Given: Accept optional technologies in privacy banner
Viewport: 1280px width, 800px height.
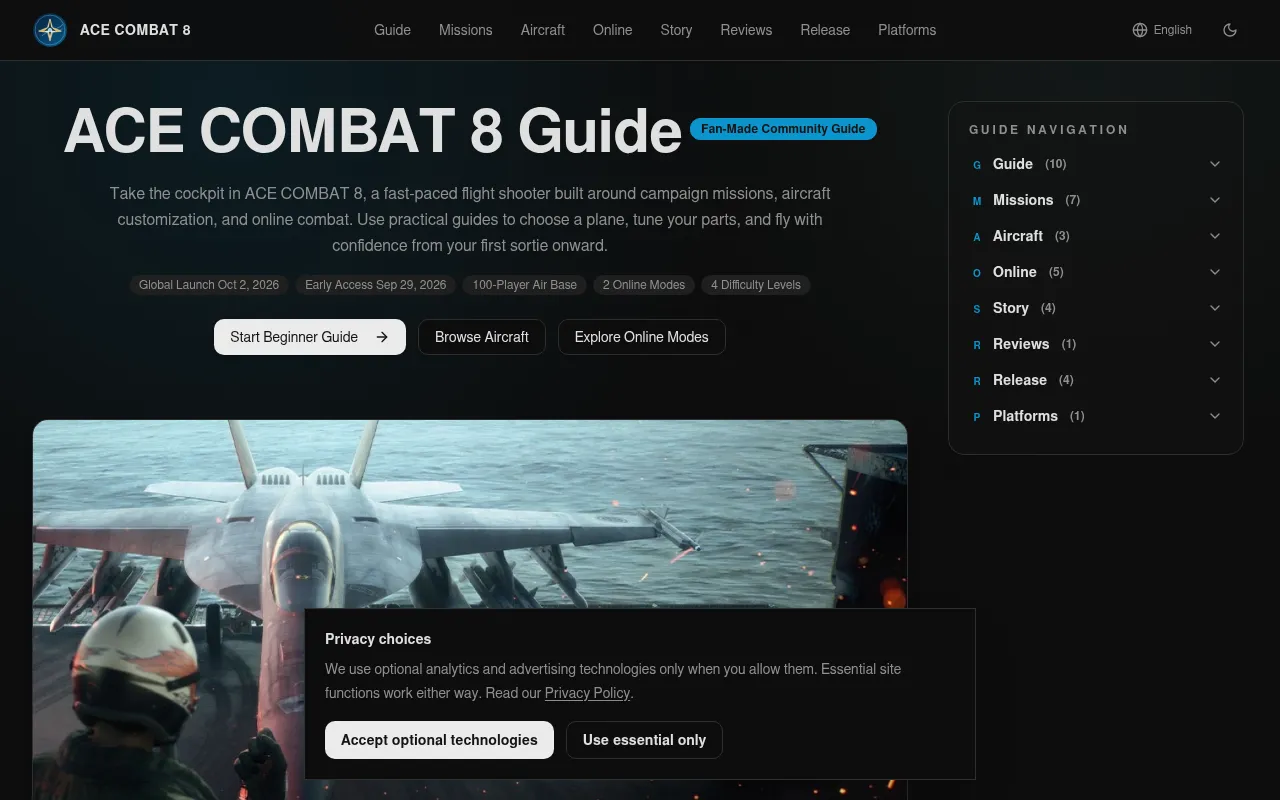Looking at the screenshot, I should [439, 740].
